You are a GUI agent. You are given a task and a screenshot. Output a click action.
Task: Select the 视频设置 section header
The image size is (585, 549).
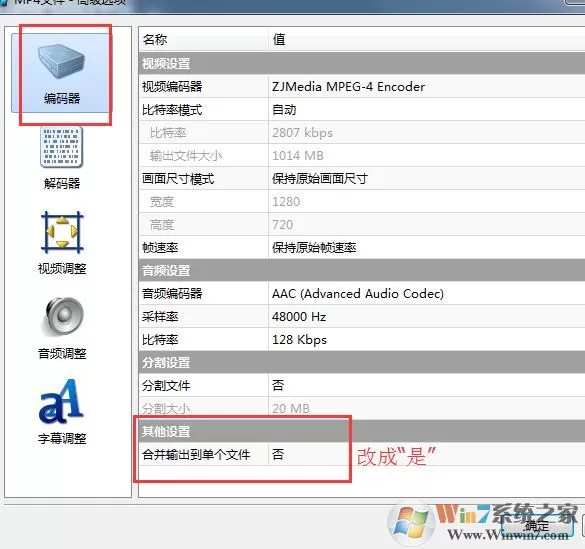362,63
